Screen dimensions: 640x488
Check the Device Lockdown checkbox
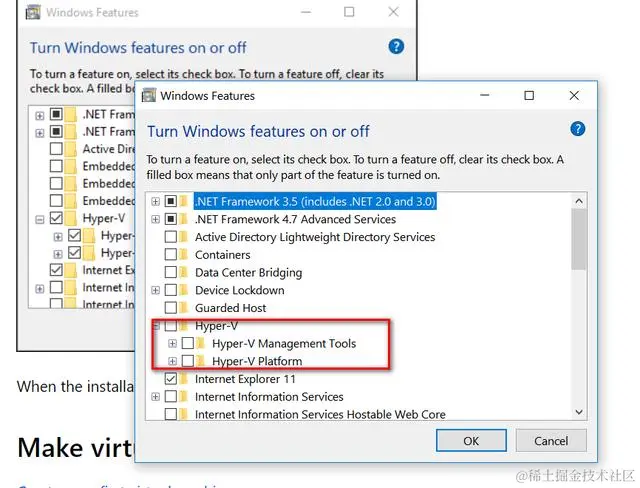click(171, 290)
